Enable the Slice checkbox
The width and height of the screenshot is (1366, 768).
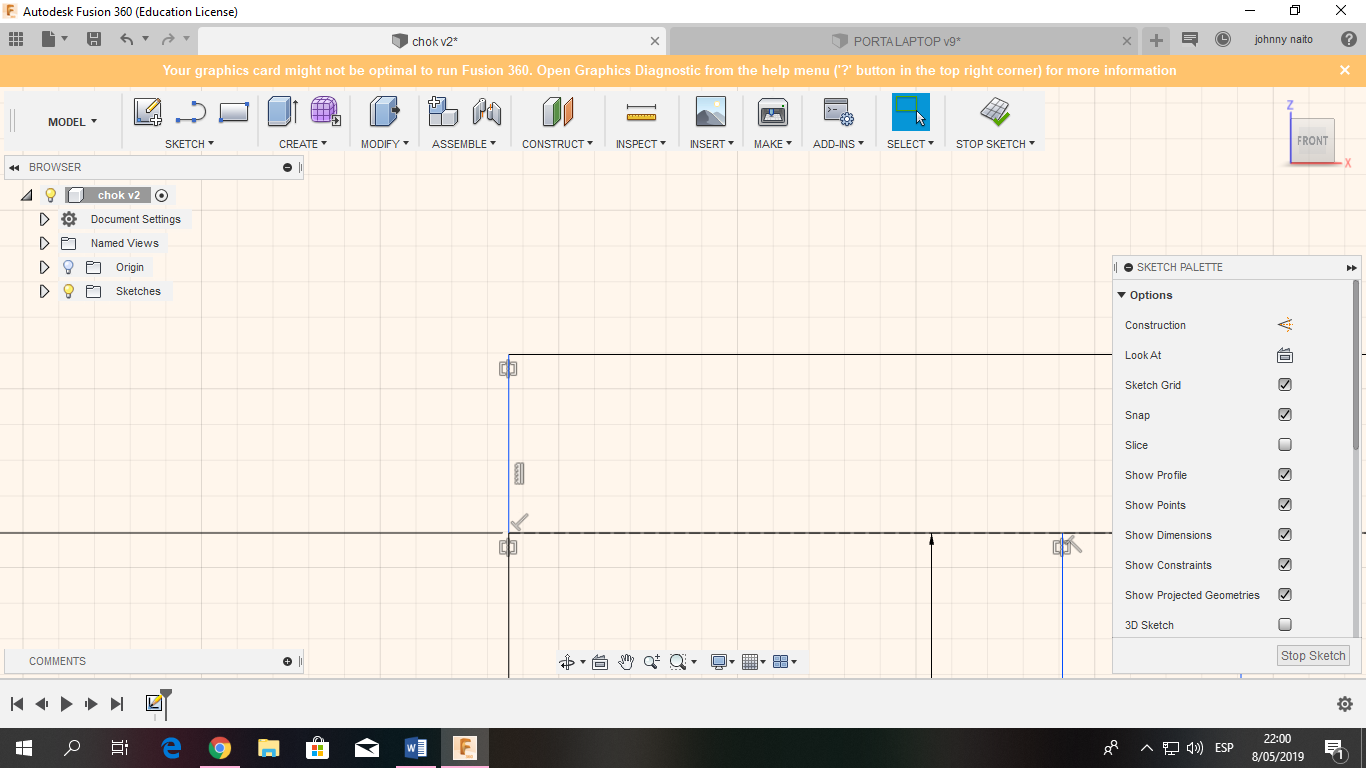[1285, 445]
